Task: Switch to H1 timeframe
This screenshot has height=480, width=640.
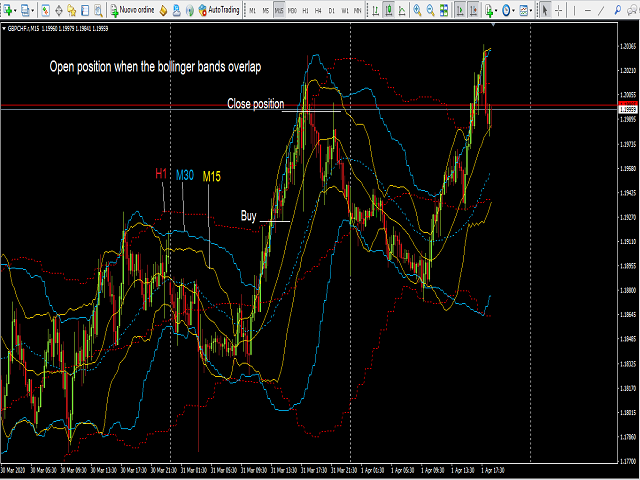Action: point(305,11)
